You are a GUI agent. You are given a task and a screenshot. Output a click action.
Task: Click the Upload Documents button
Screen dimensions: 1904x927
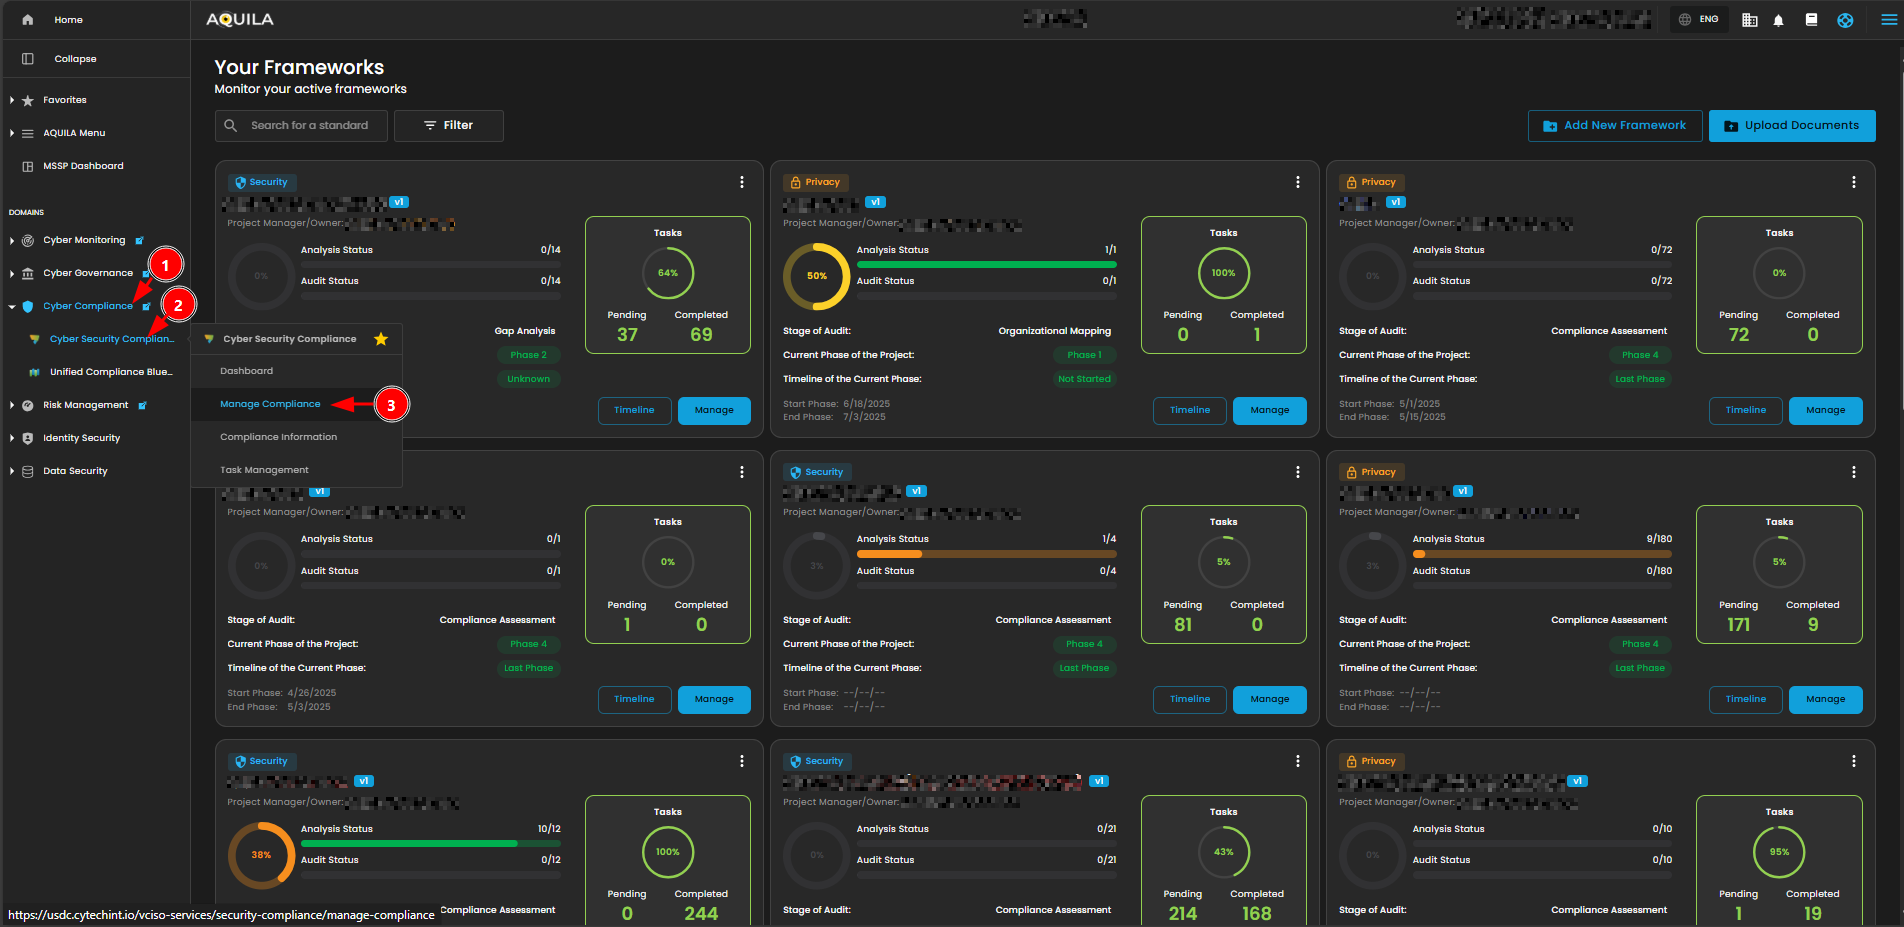point(1791,126)
